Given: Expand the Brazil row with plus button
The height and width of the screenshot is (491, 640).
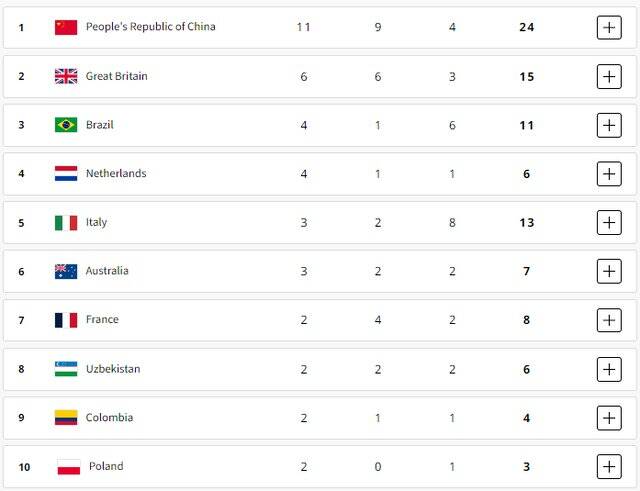Looking at the screenshot, I should [608, 125].
